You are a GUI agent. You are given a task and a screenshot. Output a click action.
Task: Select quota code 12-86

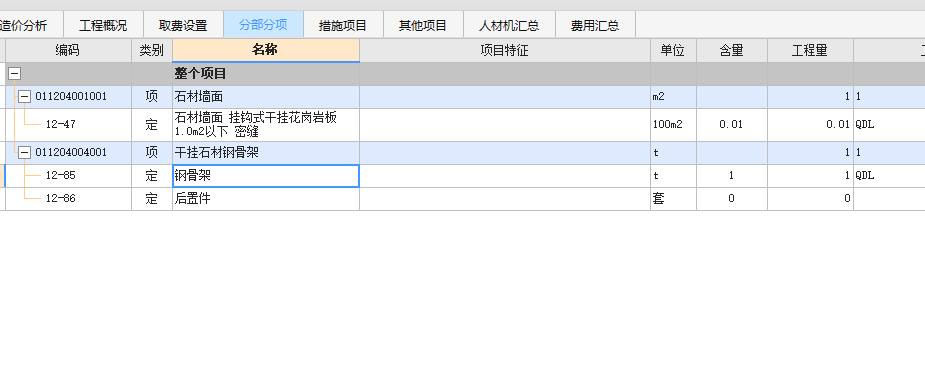click(60, 199)
